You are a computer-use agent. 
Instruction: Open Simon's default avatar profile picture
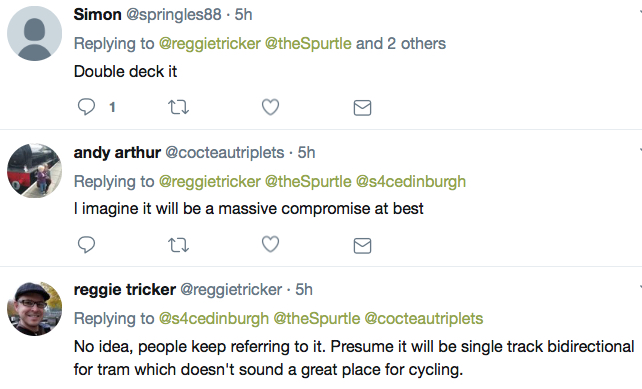pyautogui.click(x=34, y=34)
